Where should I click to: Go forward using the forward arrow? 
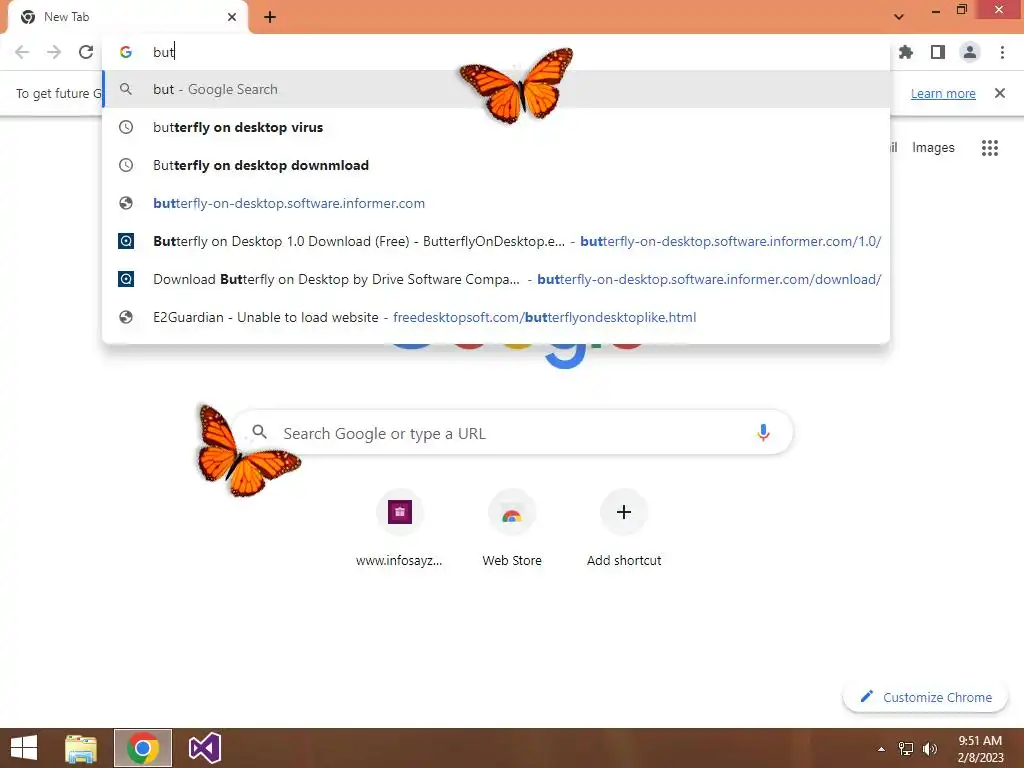click(54, 52)
